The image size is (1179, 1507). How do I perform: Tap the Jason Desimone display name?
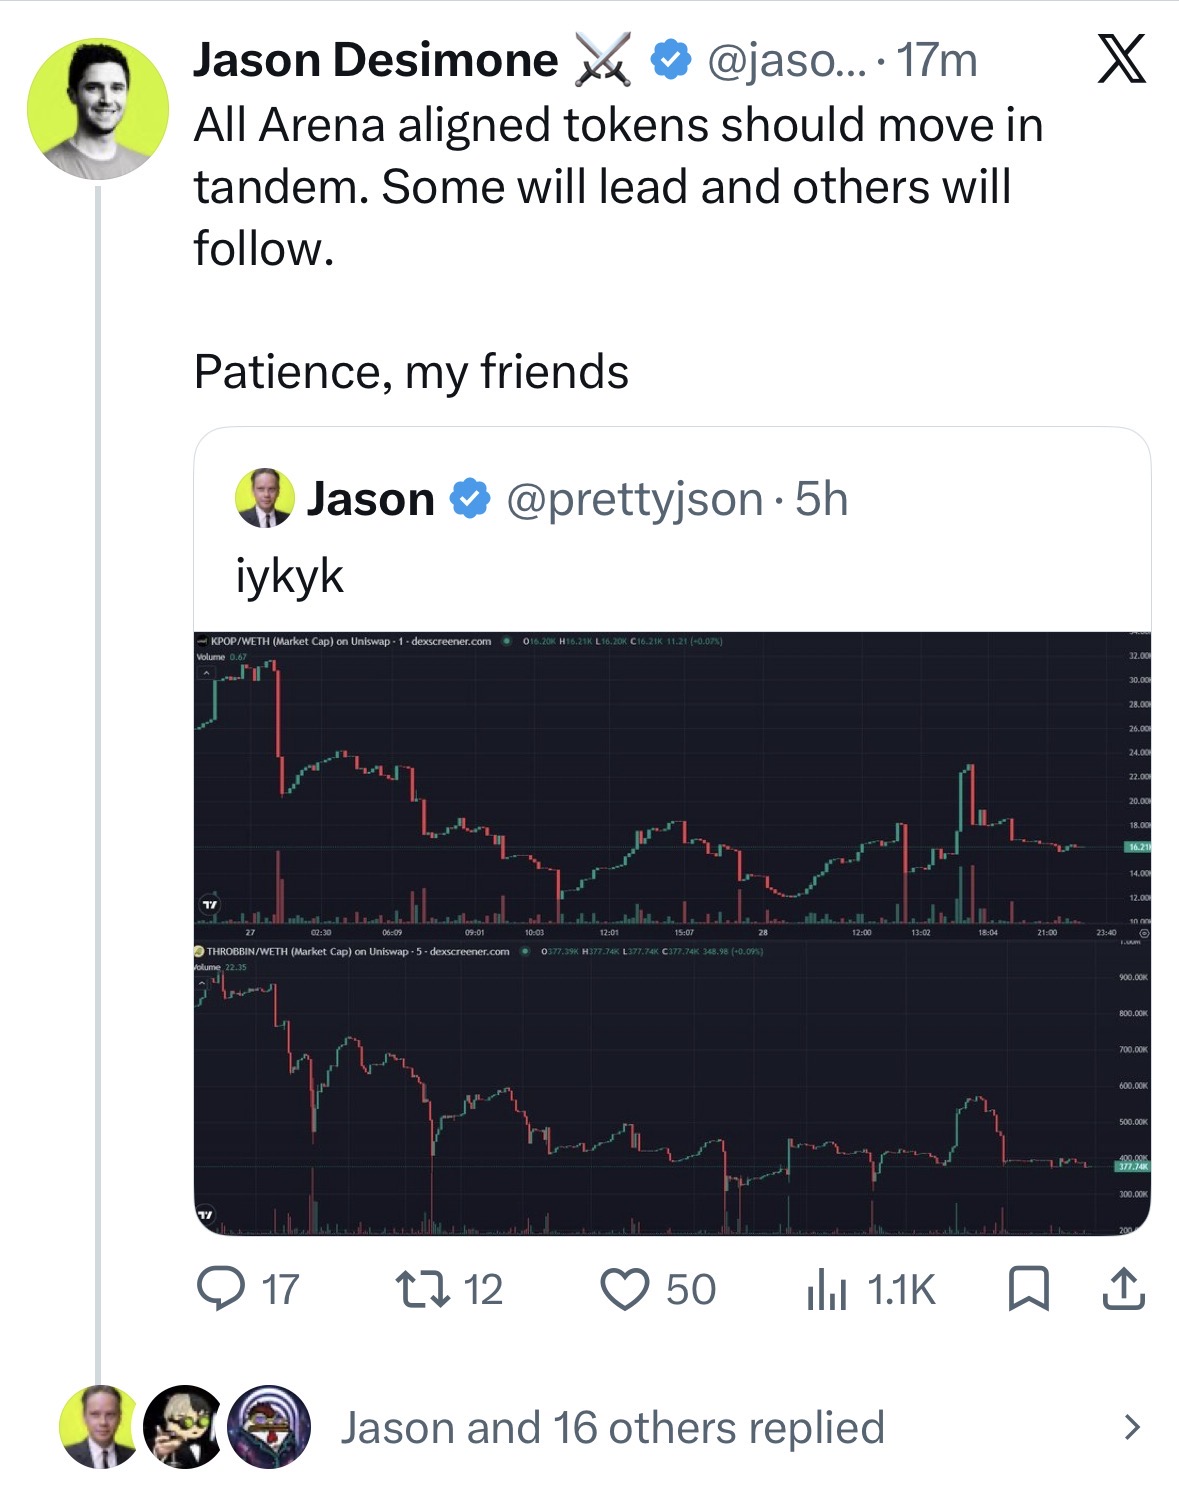click(x=375, y=60)
